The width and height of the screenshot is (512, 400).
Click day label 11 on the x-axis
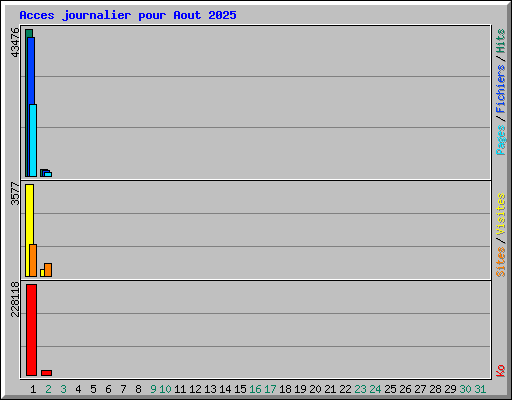coord(180,389)
